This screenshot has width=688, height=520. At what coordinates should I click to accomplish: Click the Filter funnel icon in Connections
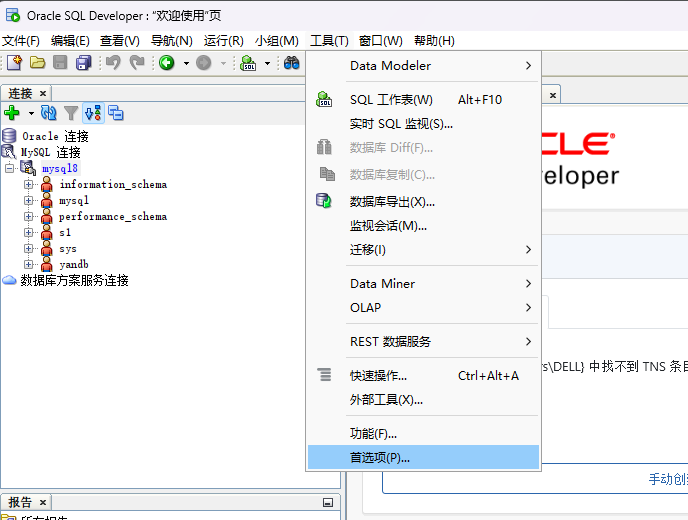pos(71,113)
